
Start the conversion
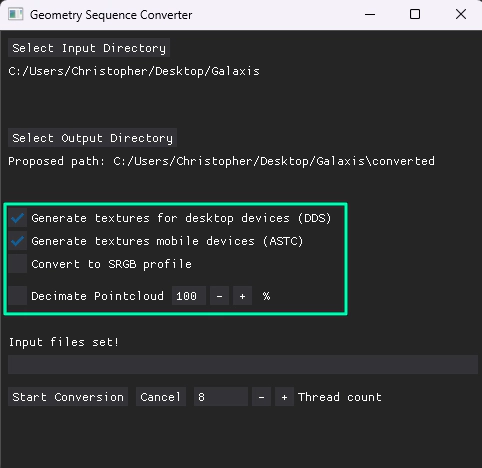(68, 397)
